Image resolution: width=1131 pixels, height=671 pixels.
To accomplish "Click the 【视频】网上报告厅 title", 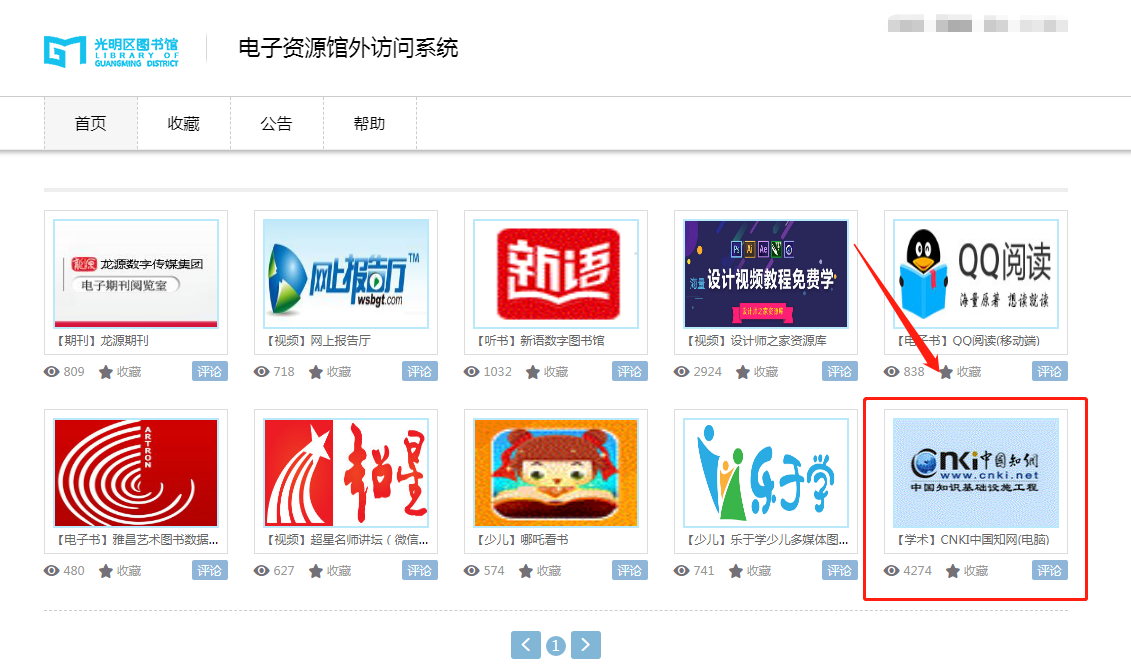I will tap(317, 341).
